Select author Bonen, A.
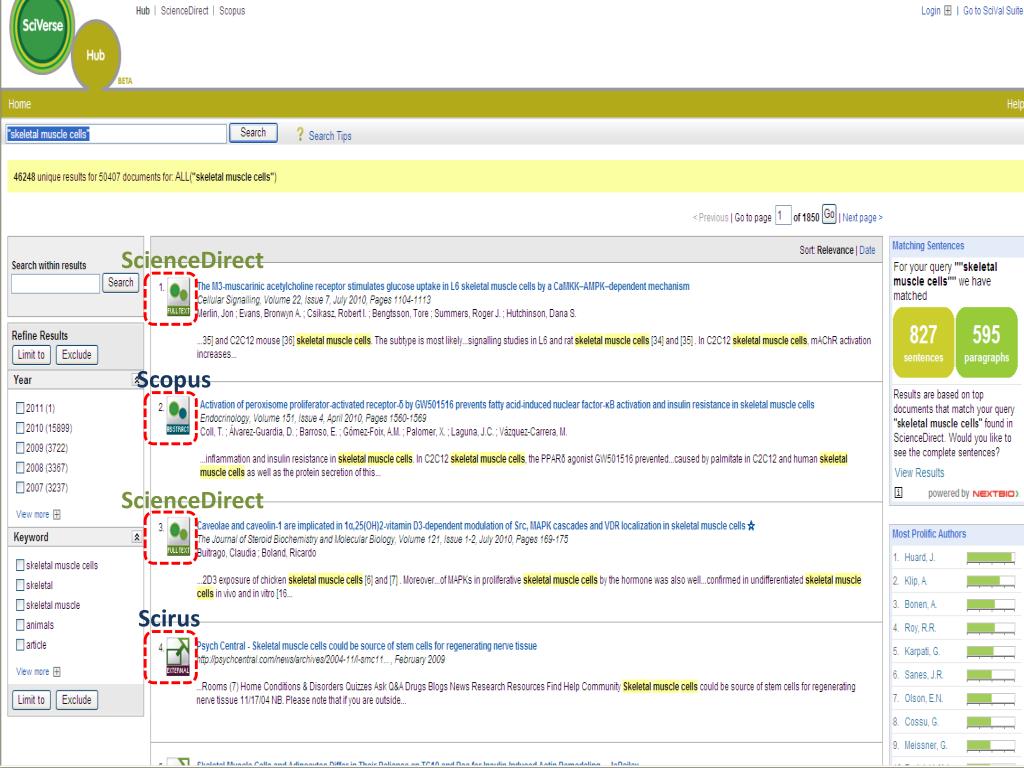Image resolution: width=1024 pixels, height=768 pixels. click(x=921, y=604)
